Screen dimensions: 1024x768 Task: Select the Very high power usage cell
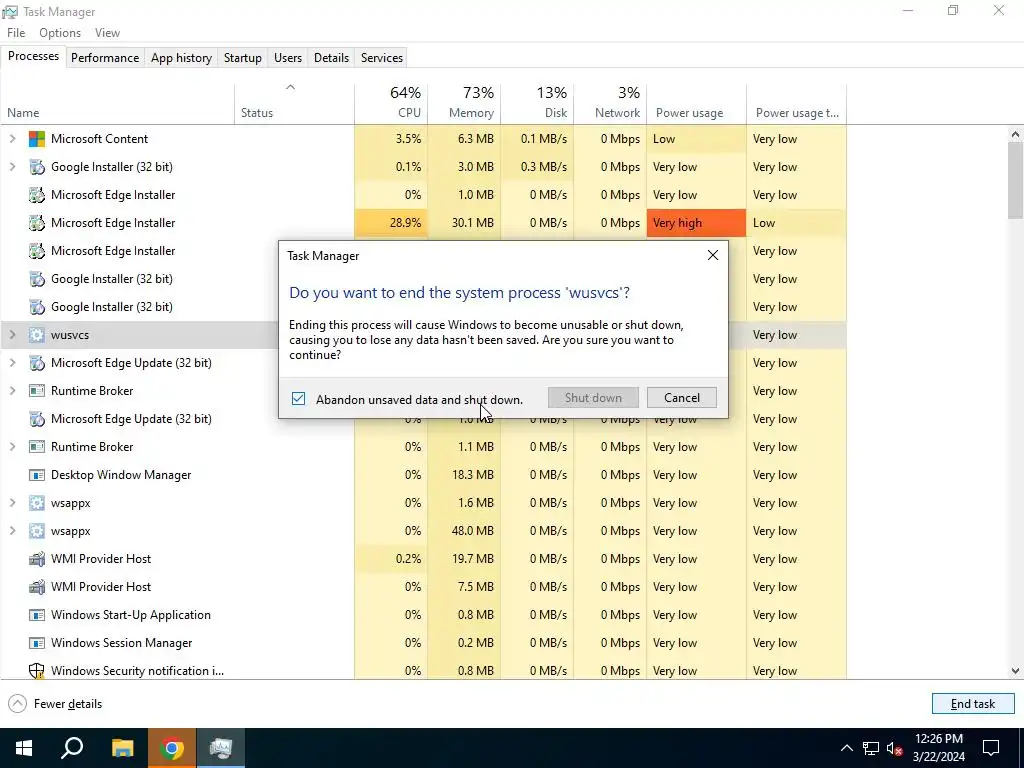[697, 223]
